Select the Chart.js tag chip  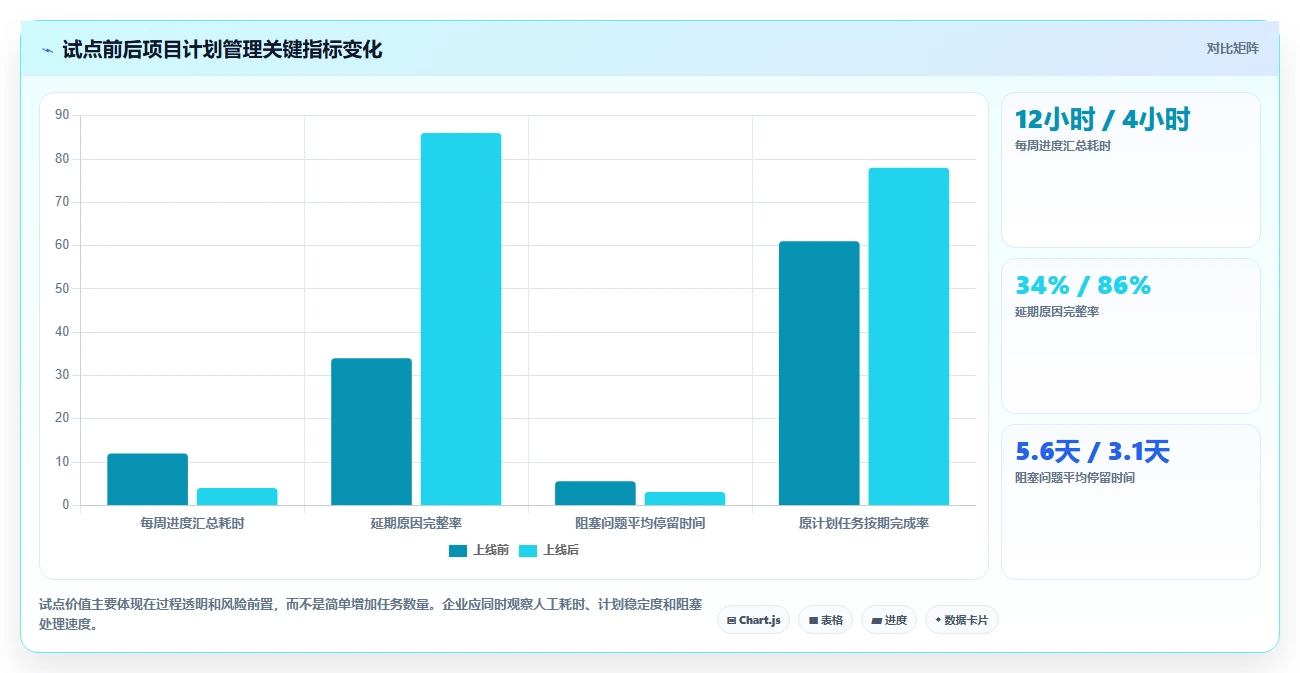[x=753, y=620]
